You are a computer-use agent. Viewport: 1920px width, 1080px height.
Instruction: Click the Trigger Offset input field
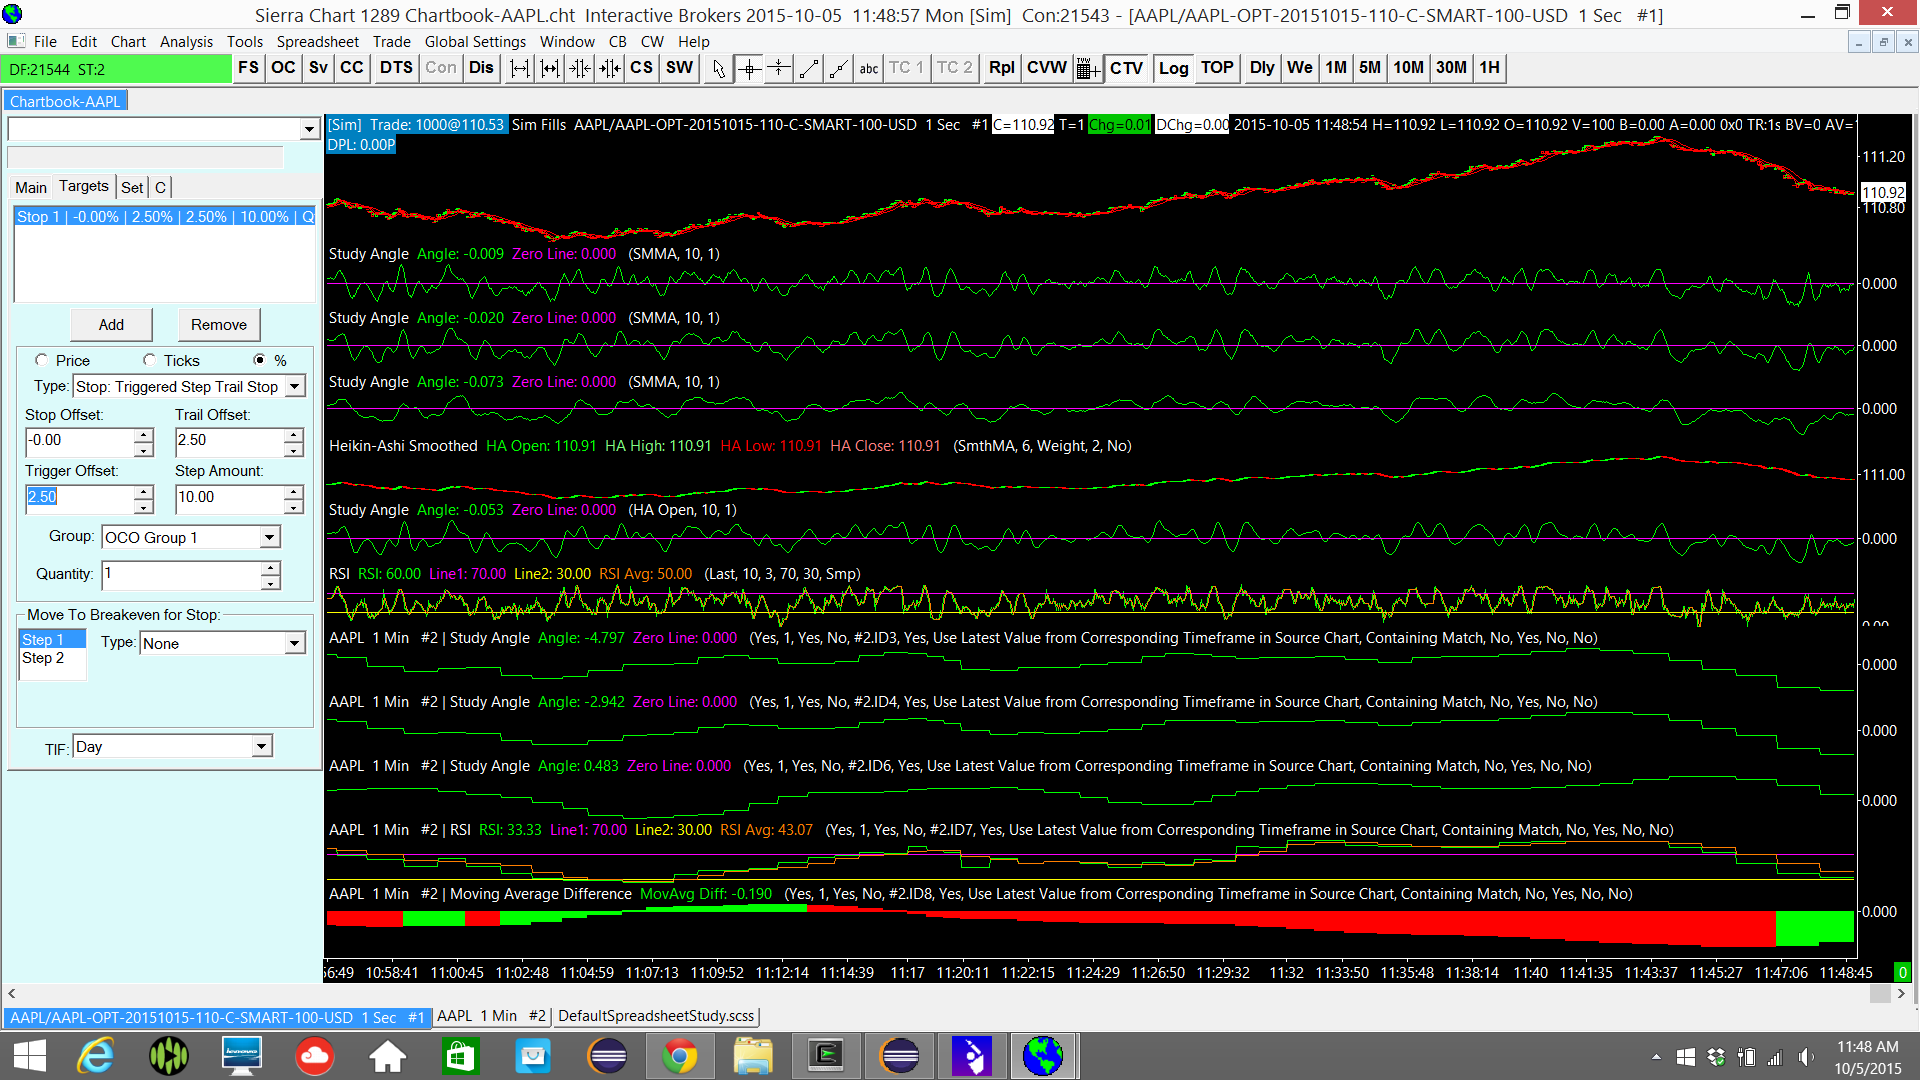click(x=78, y=498)
